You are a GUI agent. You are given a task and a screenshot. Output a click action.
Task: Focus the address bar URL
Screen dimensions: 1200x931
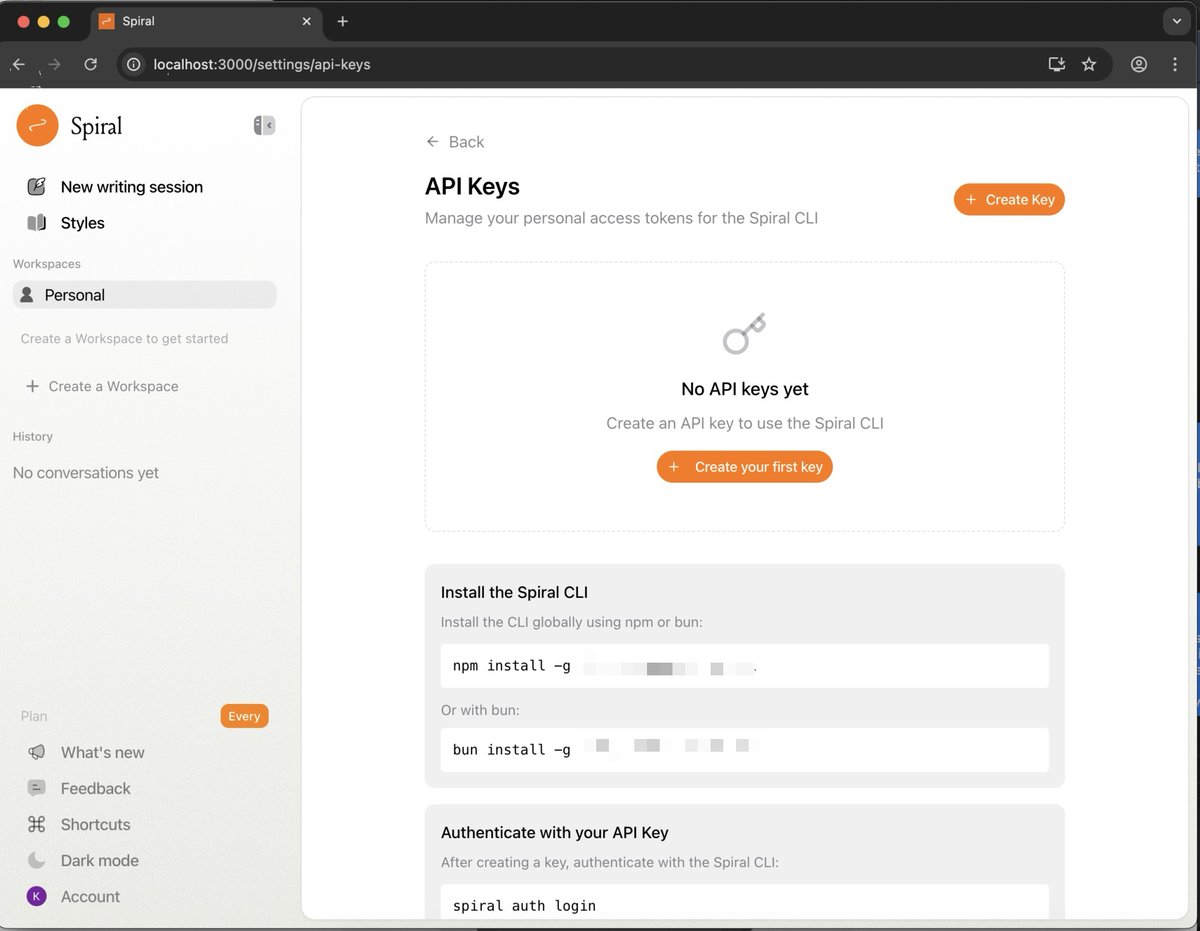262,64
